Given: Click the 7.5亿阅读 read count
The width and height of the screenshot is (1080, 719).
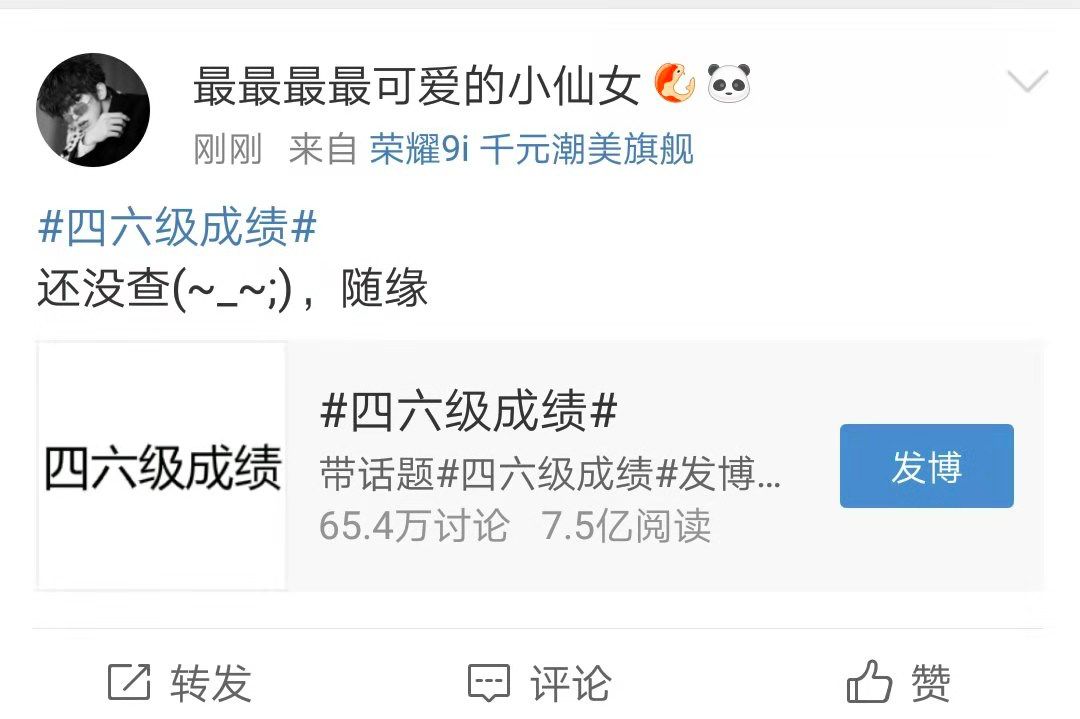Looking at the screenshot, I should point(626,526).
